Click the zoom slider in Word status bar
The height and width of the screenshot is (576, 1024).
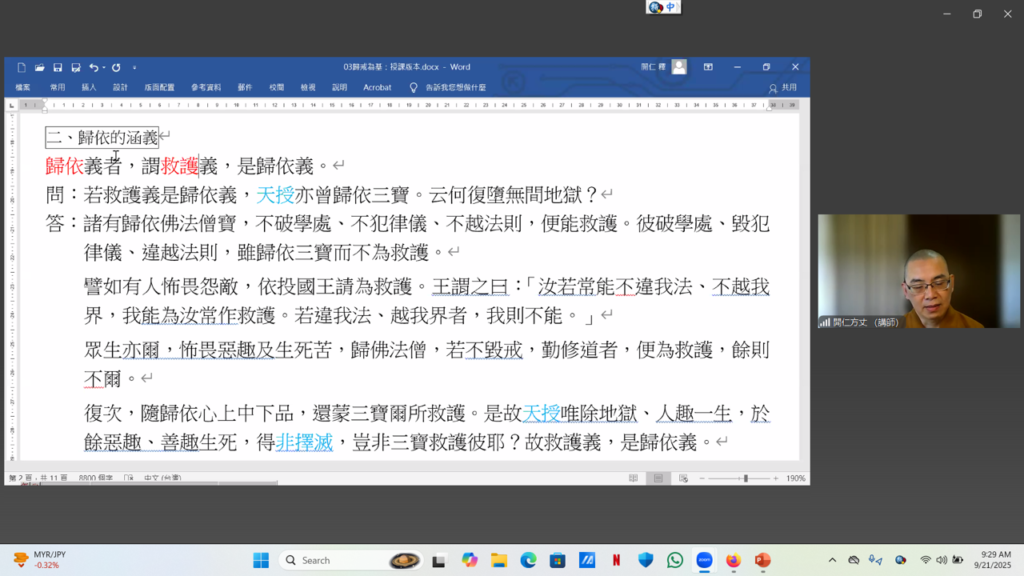[x=745, y=479]
